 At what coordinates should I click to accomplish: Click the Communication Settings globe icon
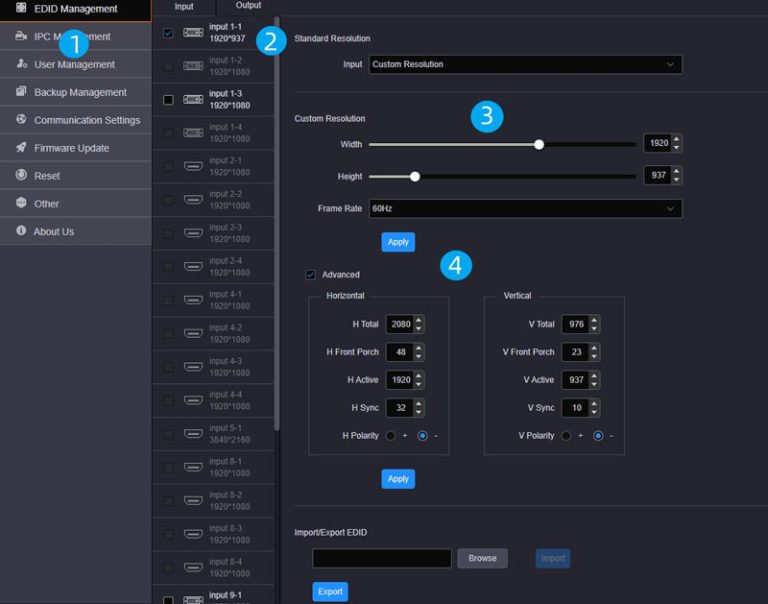(21, 120)
